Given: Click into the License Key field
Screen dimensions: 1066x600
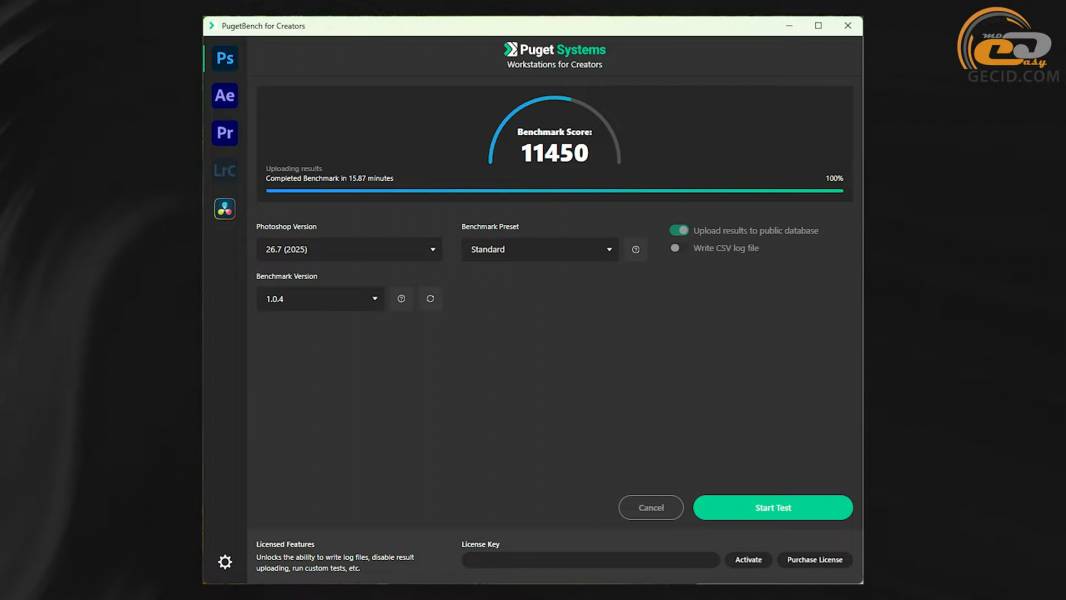Looking at the screenshot, I should [x=590, y=560].
